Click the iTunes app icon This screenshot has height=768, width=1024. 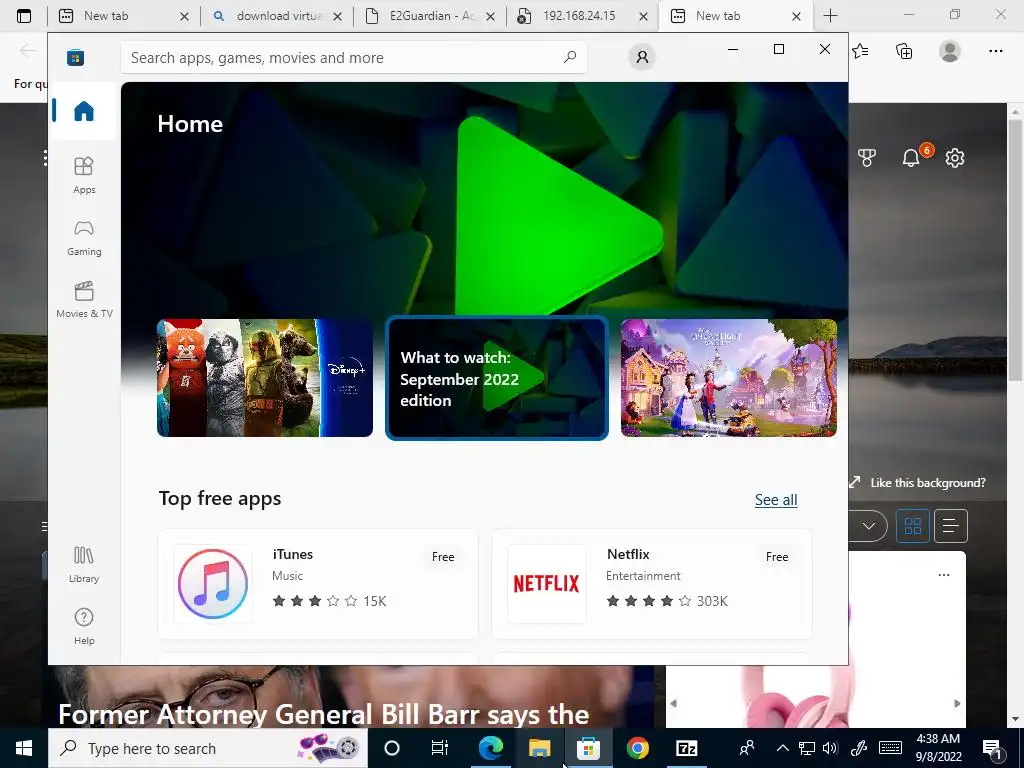[x=213, y=584]
